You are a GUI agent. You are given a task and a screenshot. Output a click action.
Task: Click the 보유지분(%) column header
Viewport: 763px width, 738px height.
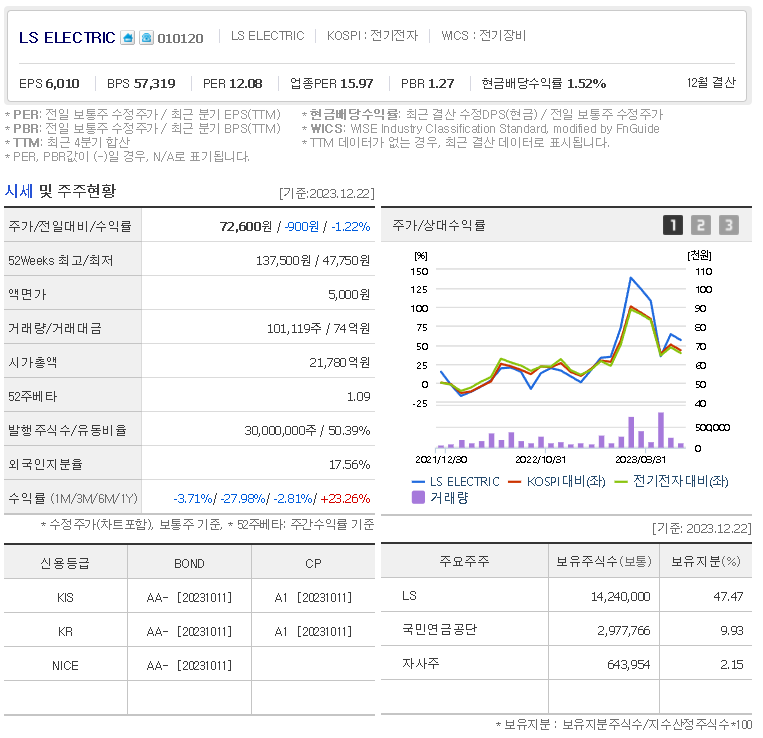tap(706, 561)
